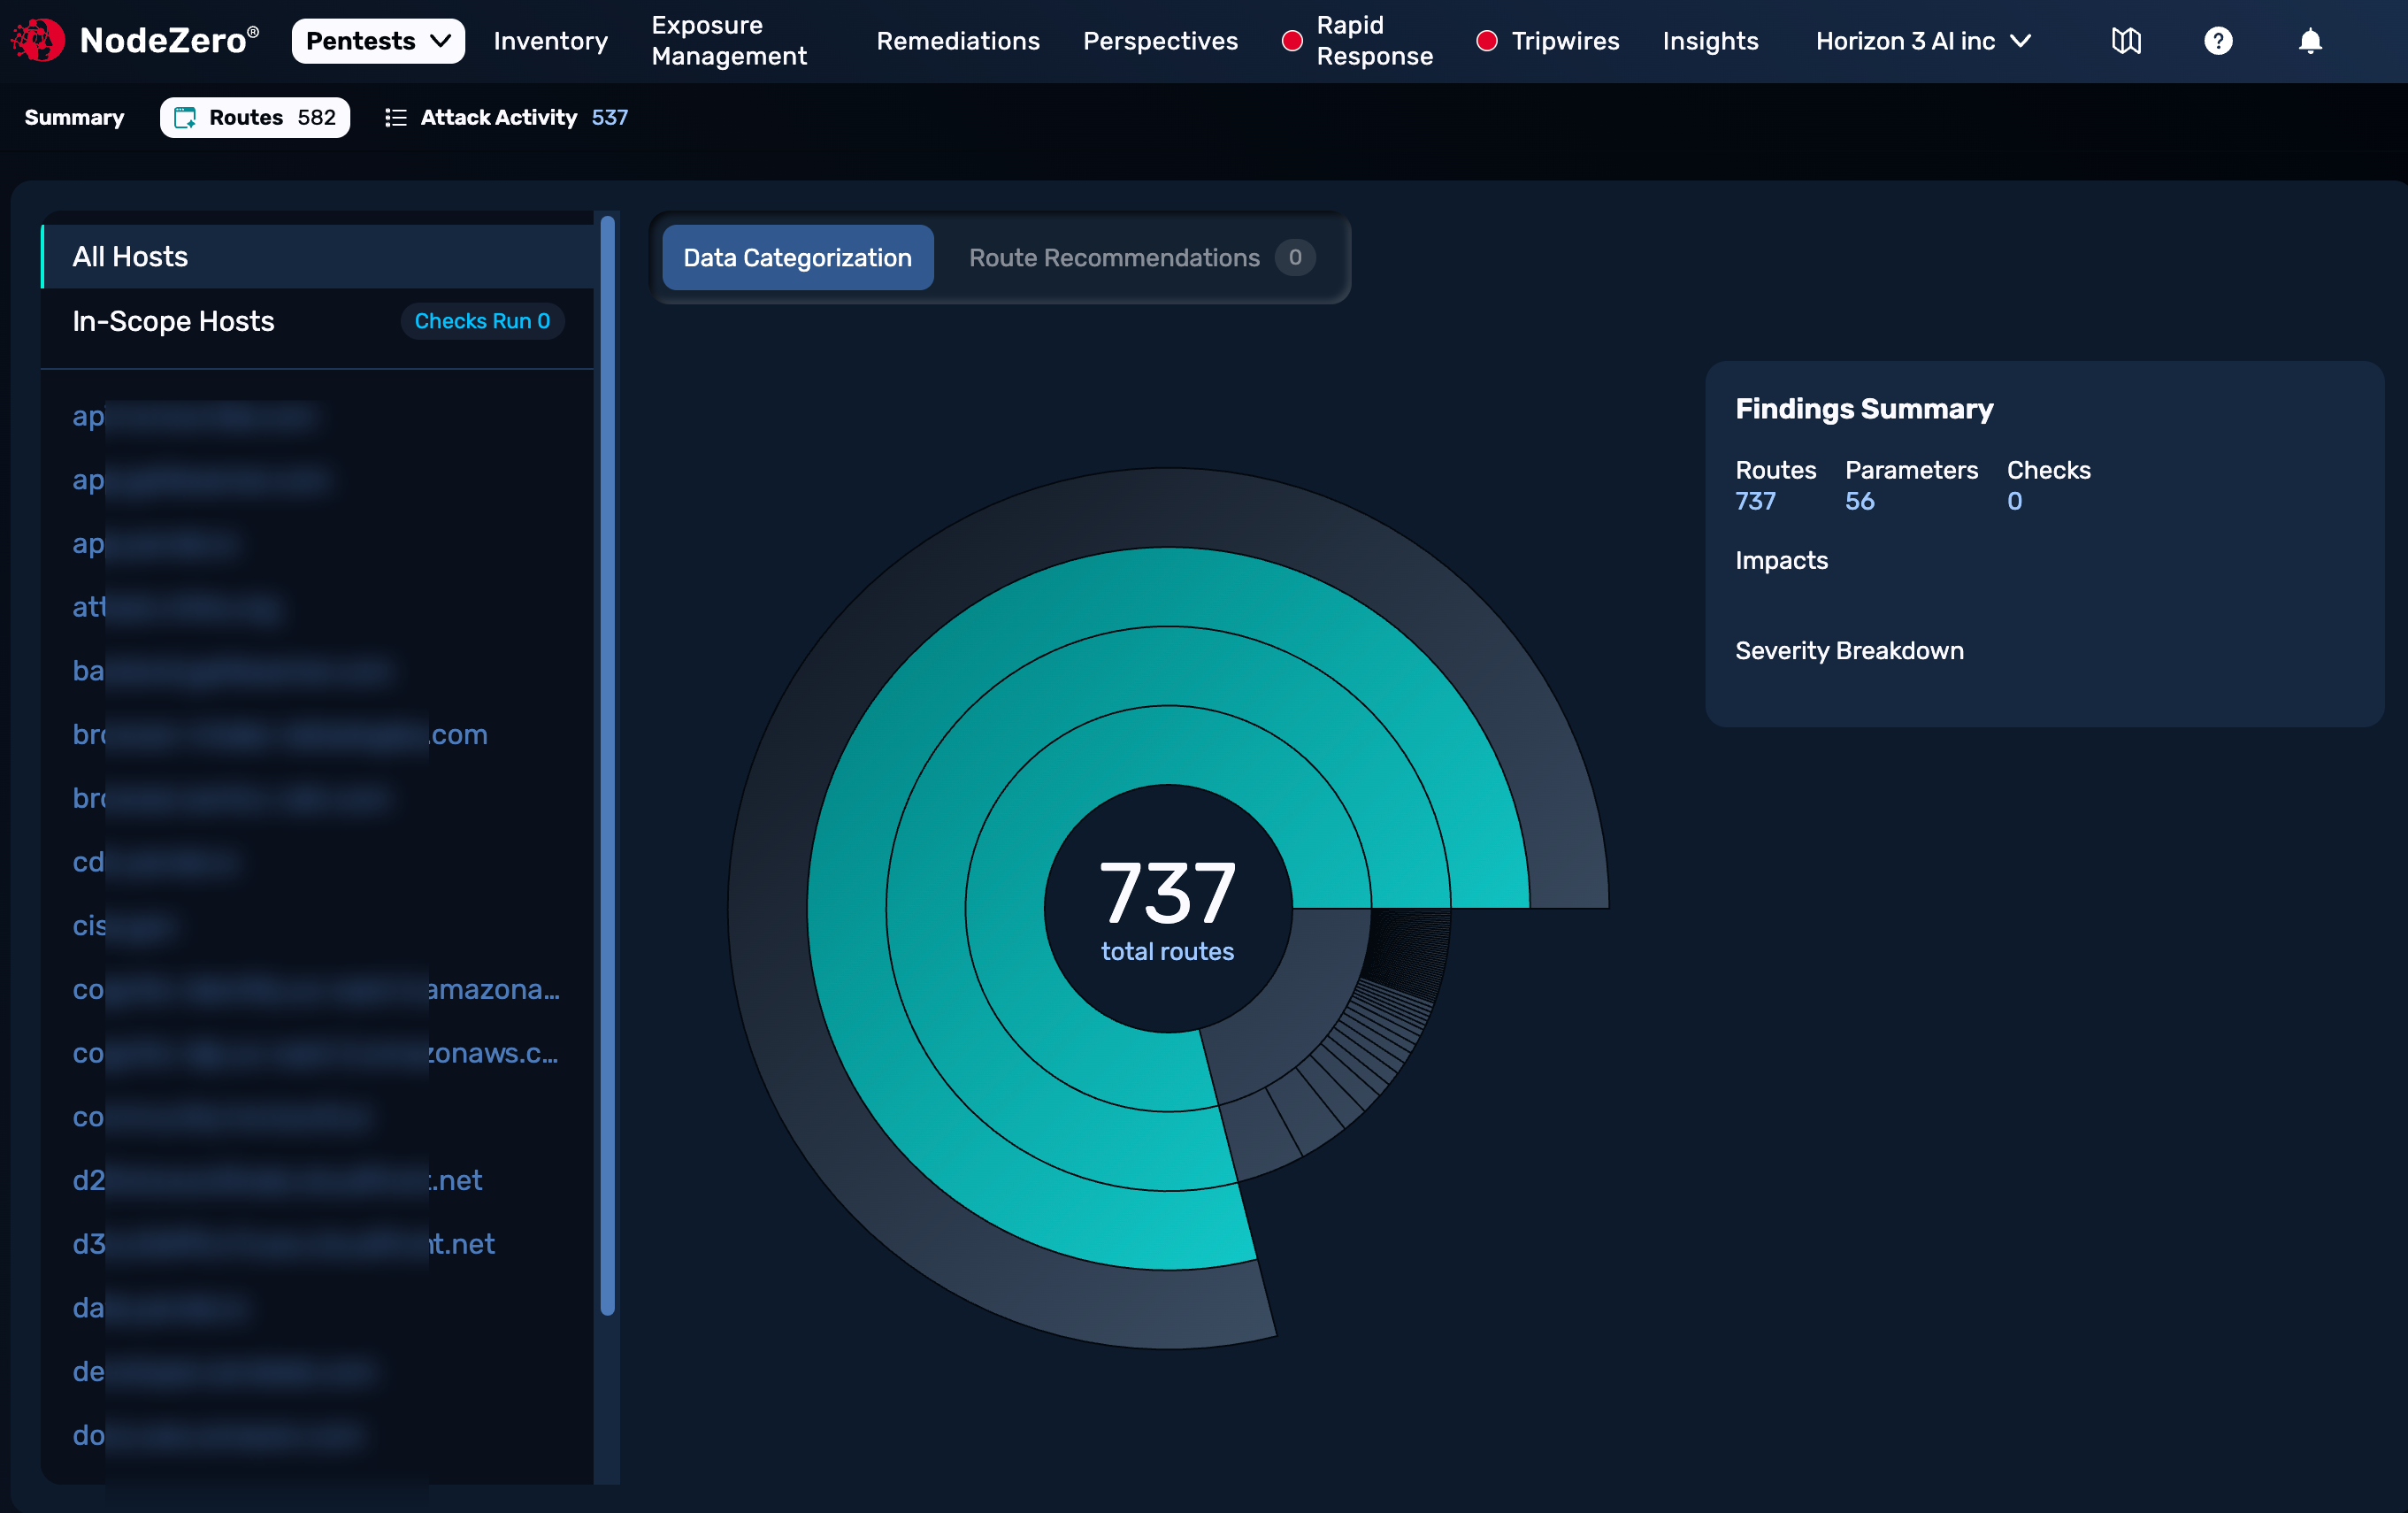Click the Attack Activity list icon
Viewport: 2408px width, 1513px height.
click(x=396, y=118)
